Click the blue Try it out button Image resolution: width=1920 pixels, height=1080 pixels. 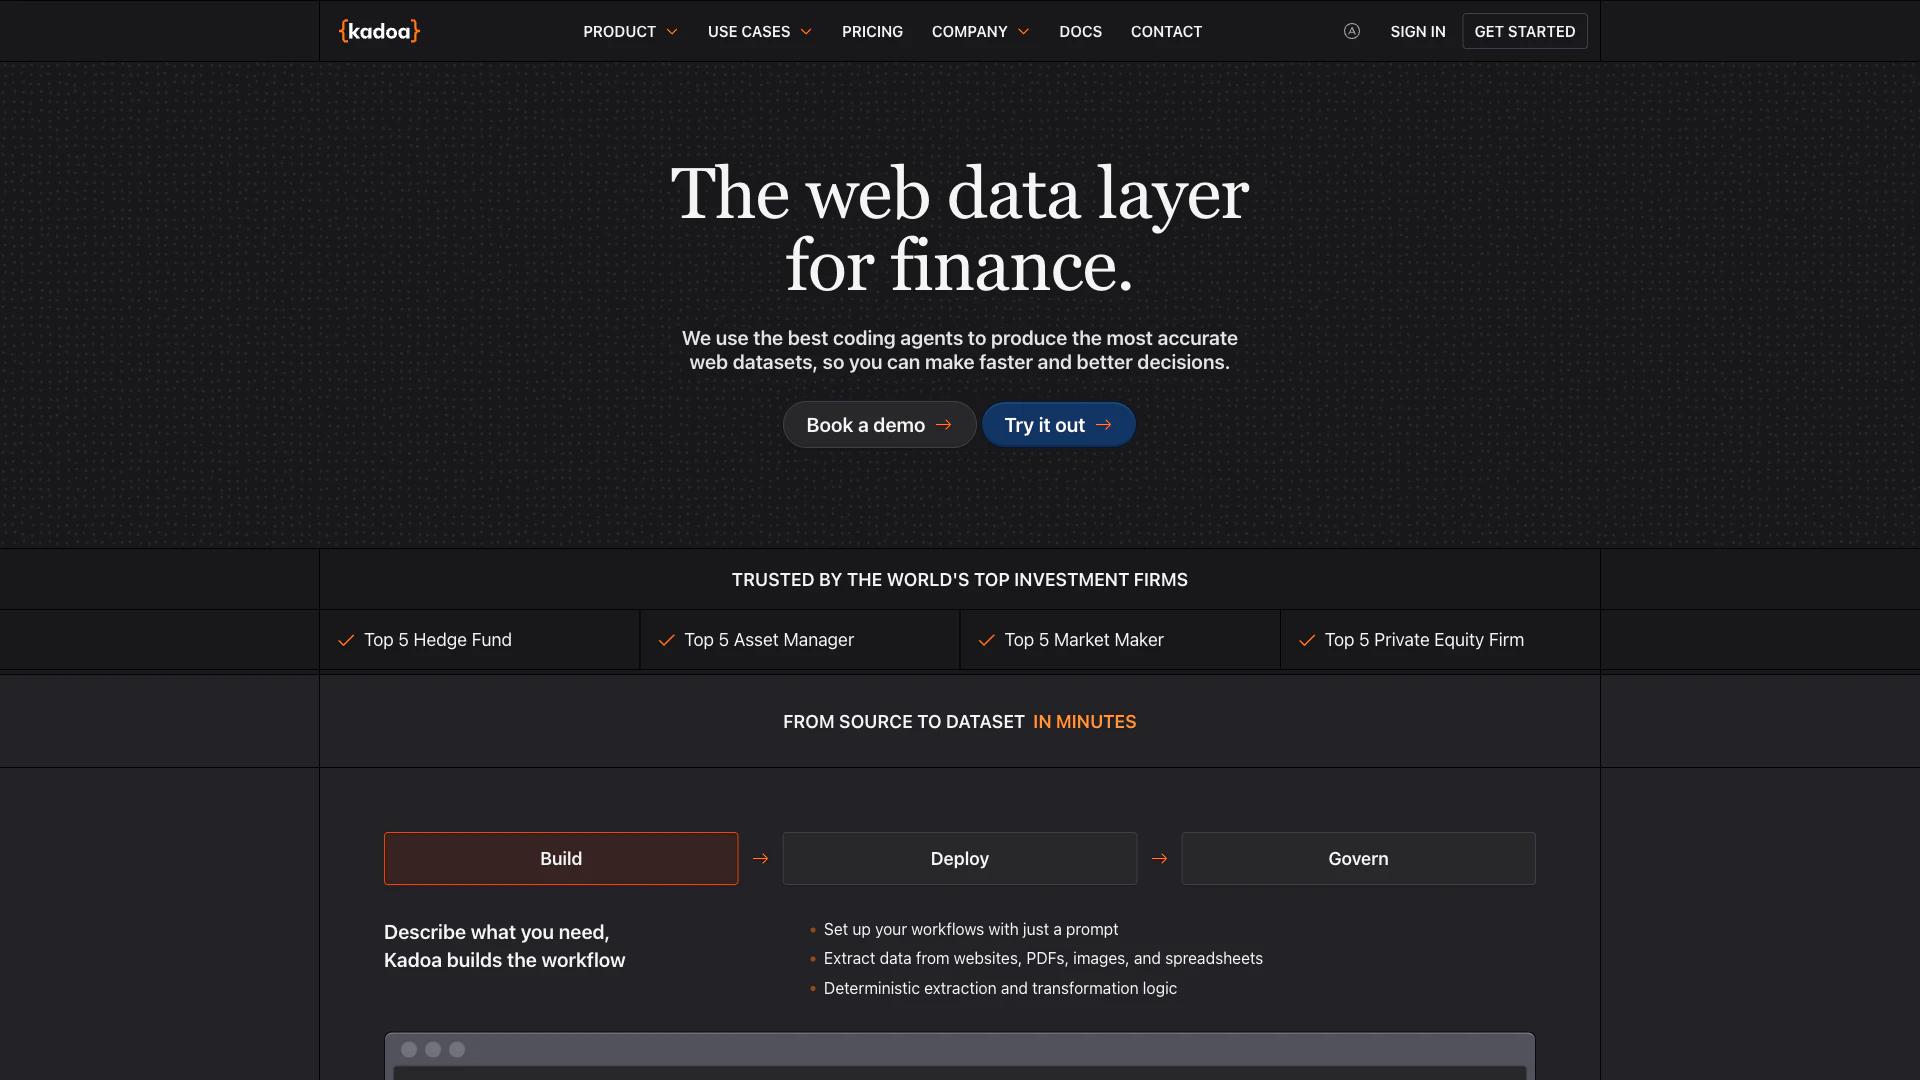[x=1058, y=425]
